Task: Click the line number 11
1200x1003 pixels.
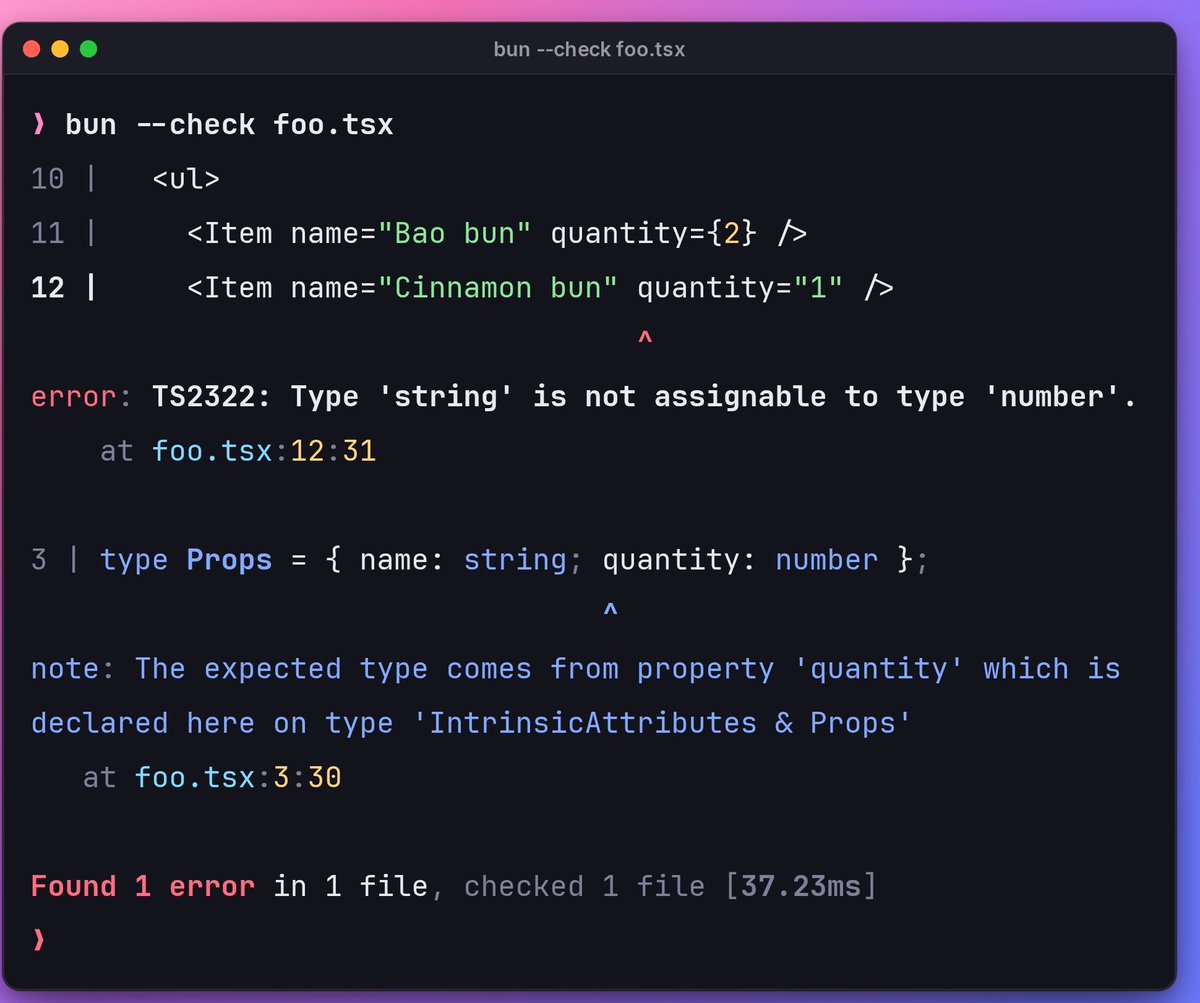Action: [x=47, y=233]
